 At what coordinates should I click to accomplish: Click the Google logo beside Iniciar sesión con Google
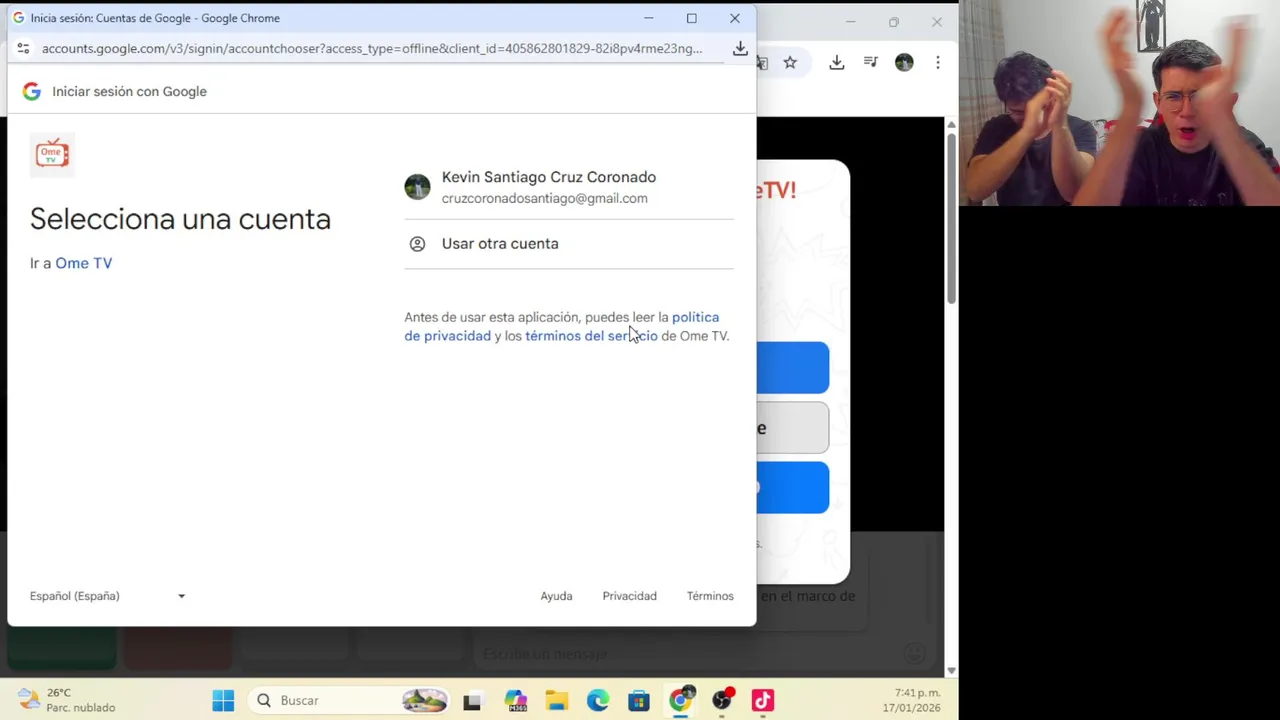click(x=32, y=91)
